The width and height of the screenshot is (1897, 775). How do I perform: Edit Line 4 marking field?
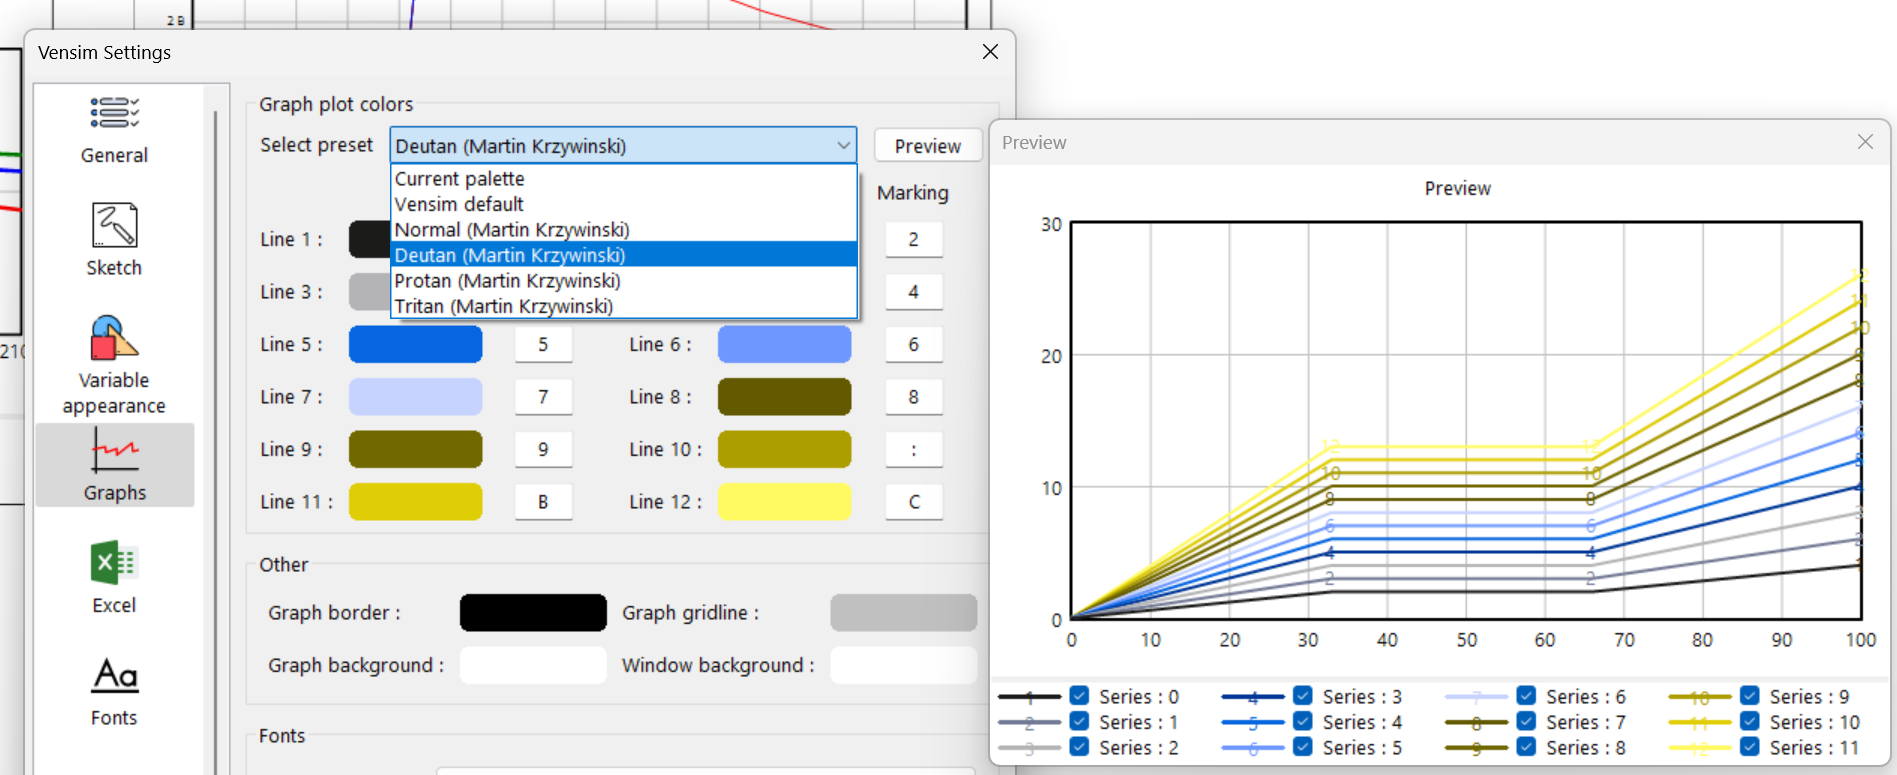(x=913, y=292)
